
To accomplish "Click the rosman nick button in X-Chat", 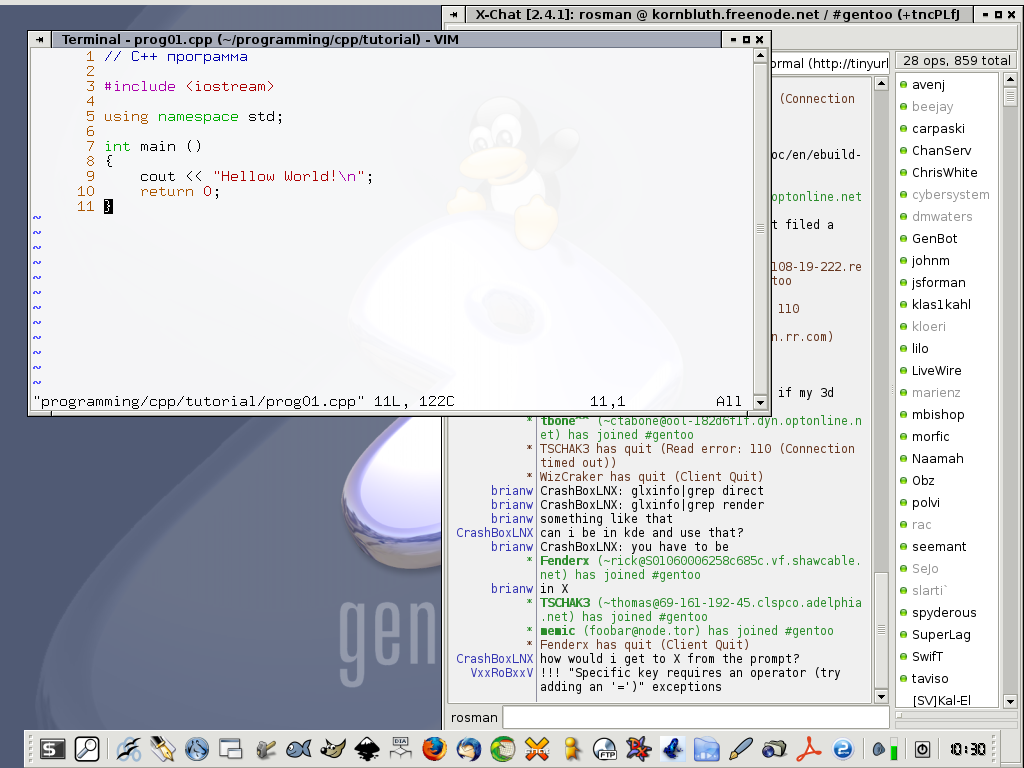I will tap(474, 718).
